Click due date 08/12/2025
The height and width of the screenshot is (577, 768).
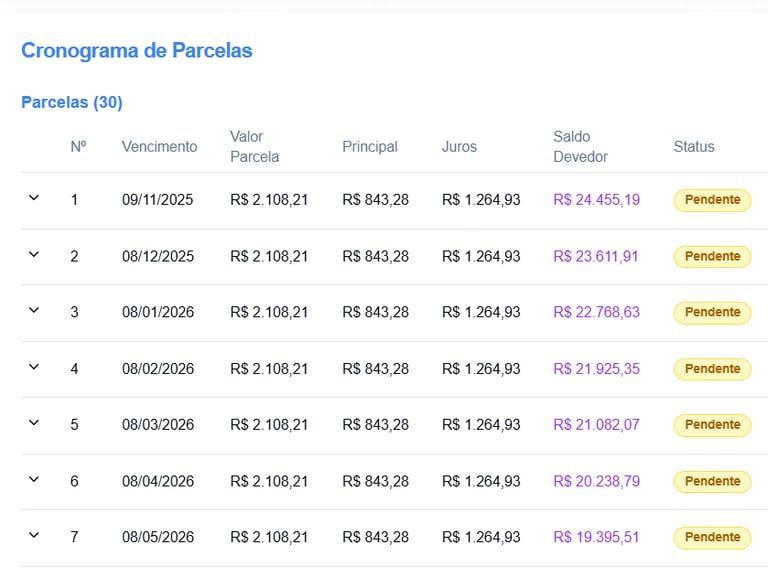pyautogui.click(x=158, y=256)
